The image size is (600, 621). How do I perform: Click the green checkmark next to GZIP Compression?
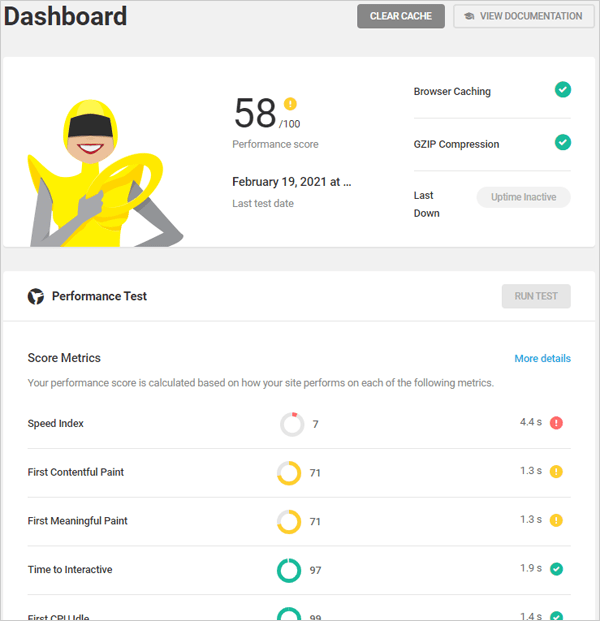pyautogui.click(x=563, y=143)
